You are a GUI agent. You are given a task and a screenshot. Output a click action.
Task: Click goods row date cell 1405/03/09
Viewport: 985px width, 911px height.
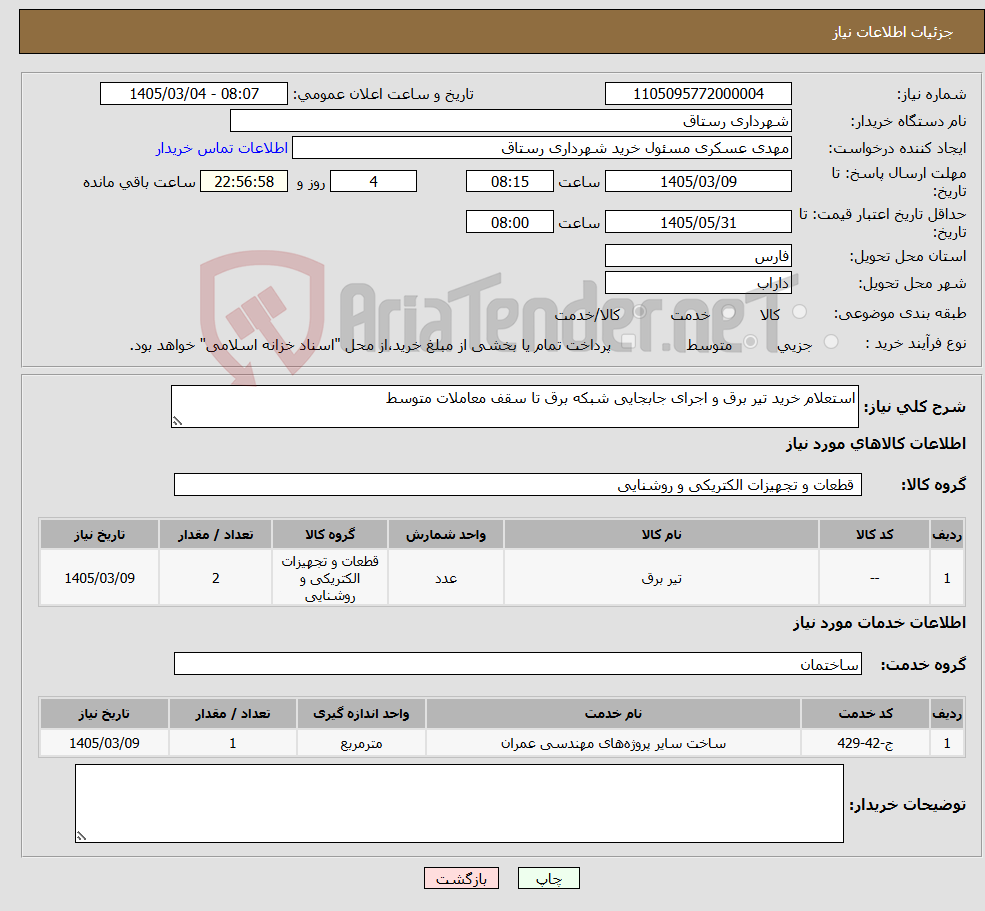(99, 578)
